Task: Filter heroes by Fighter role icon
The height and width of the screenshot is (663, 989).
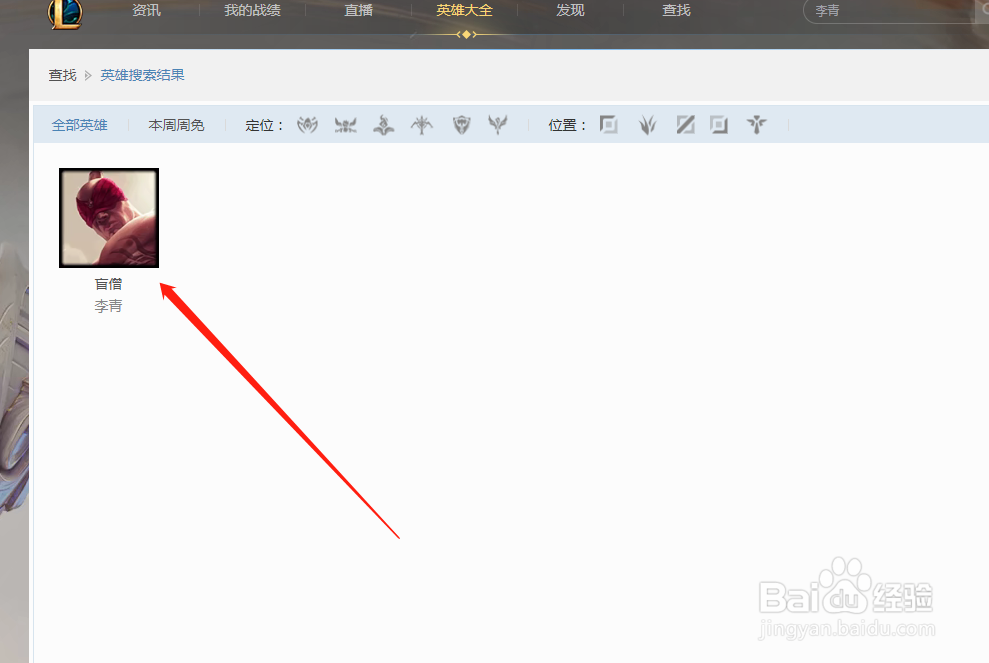Action: [307, 125]
